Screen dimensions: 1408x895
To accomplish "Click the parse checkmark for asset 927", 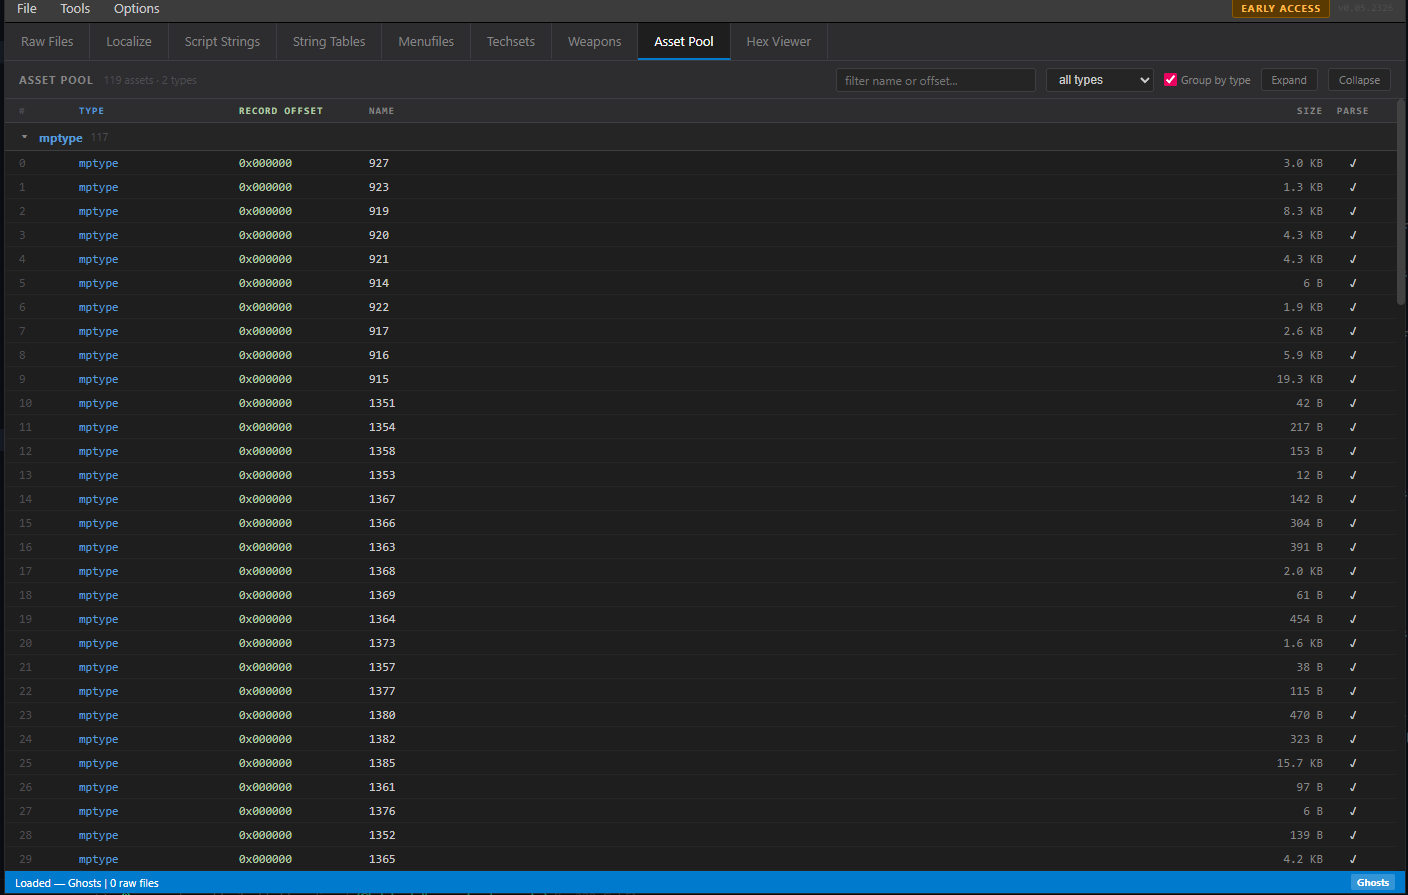I will (x=1353, y=163).
